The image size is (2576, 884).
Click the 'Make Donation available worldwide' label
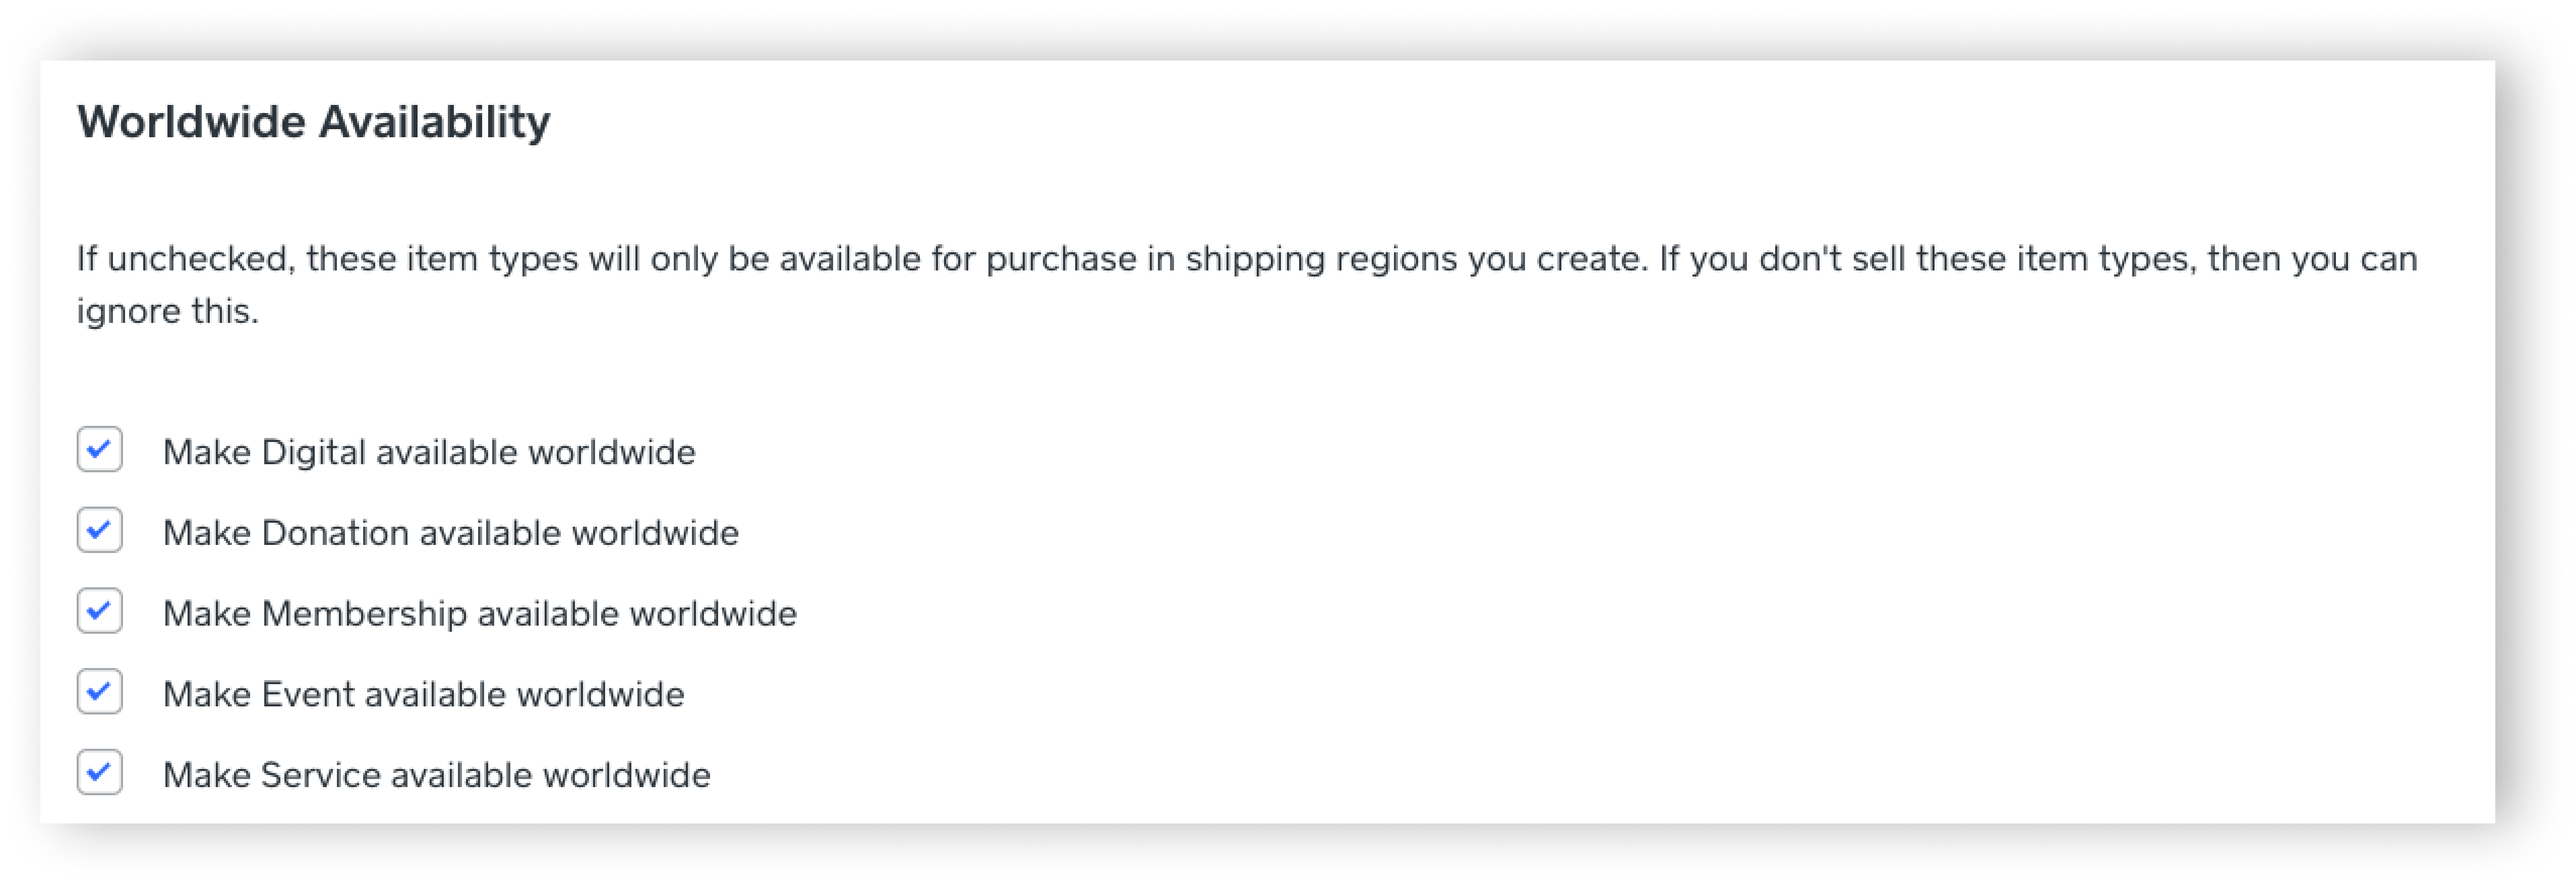451,533
